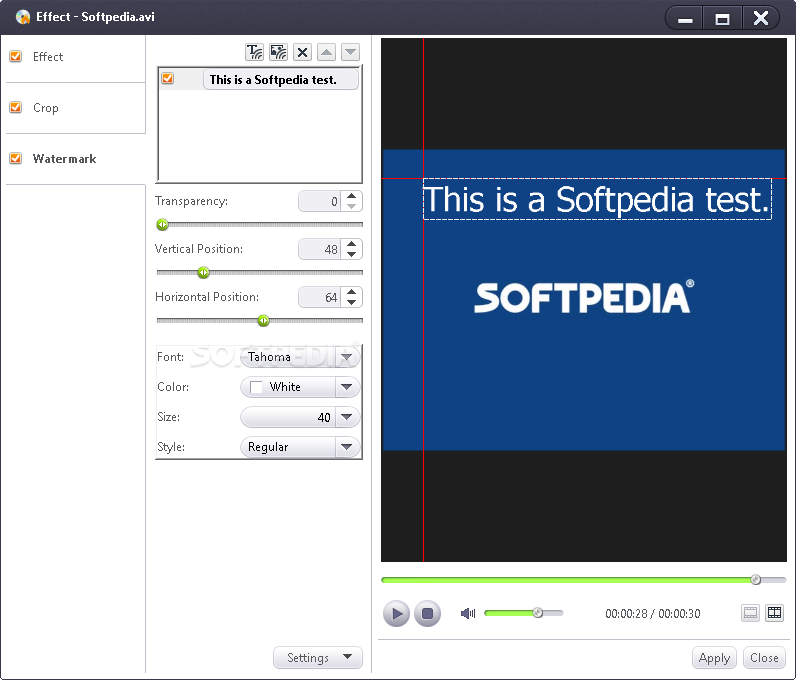Image resolution: width=796 pixels, height=680 pixels.
Task: Mute the preview audio
Action: point(468,613)
